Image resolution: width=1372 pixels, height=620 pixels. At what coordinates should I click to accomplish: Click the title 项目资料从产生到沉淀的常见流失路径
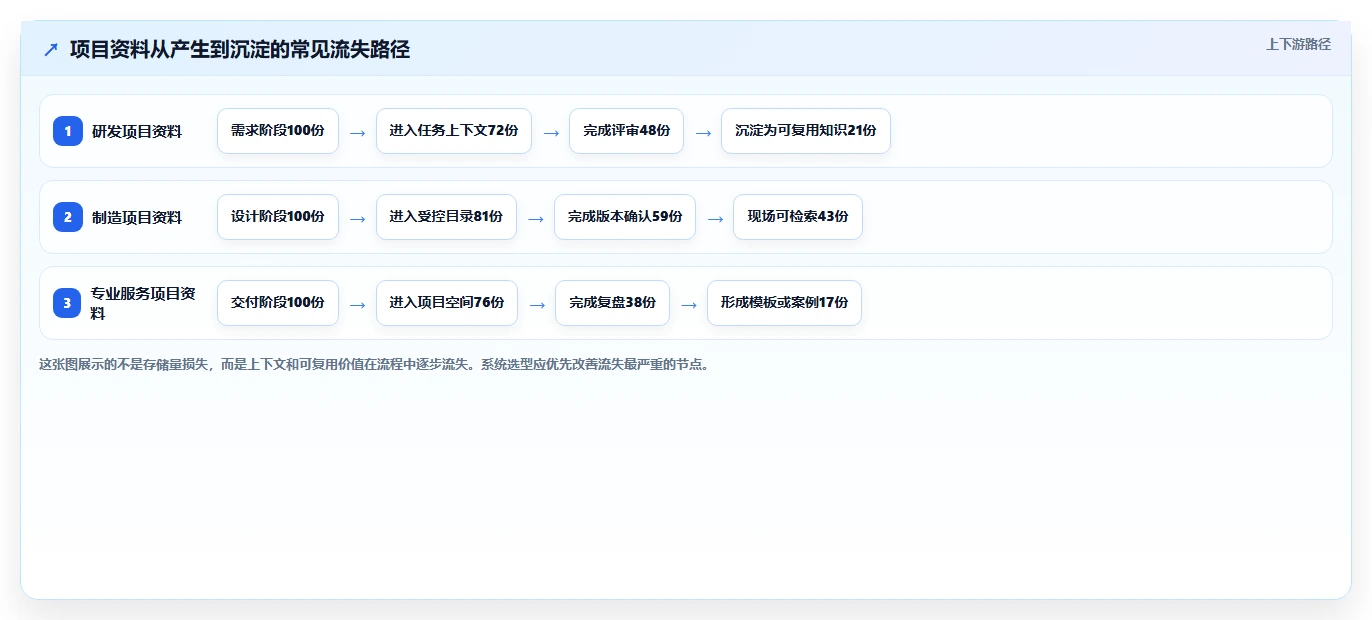240,49
